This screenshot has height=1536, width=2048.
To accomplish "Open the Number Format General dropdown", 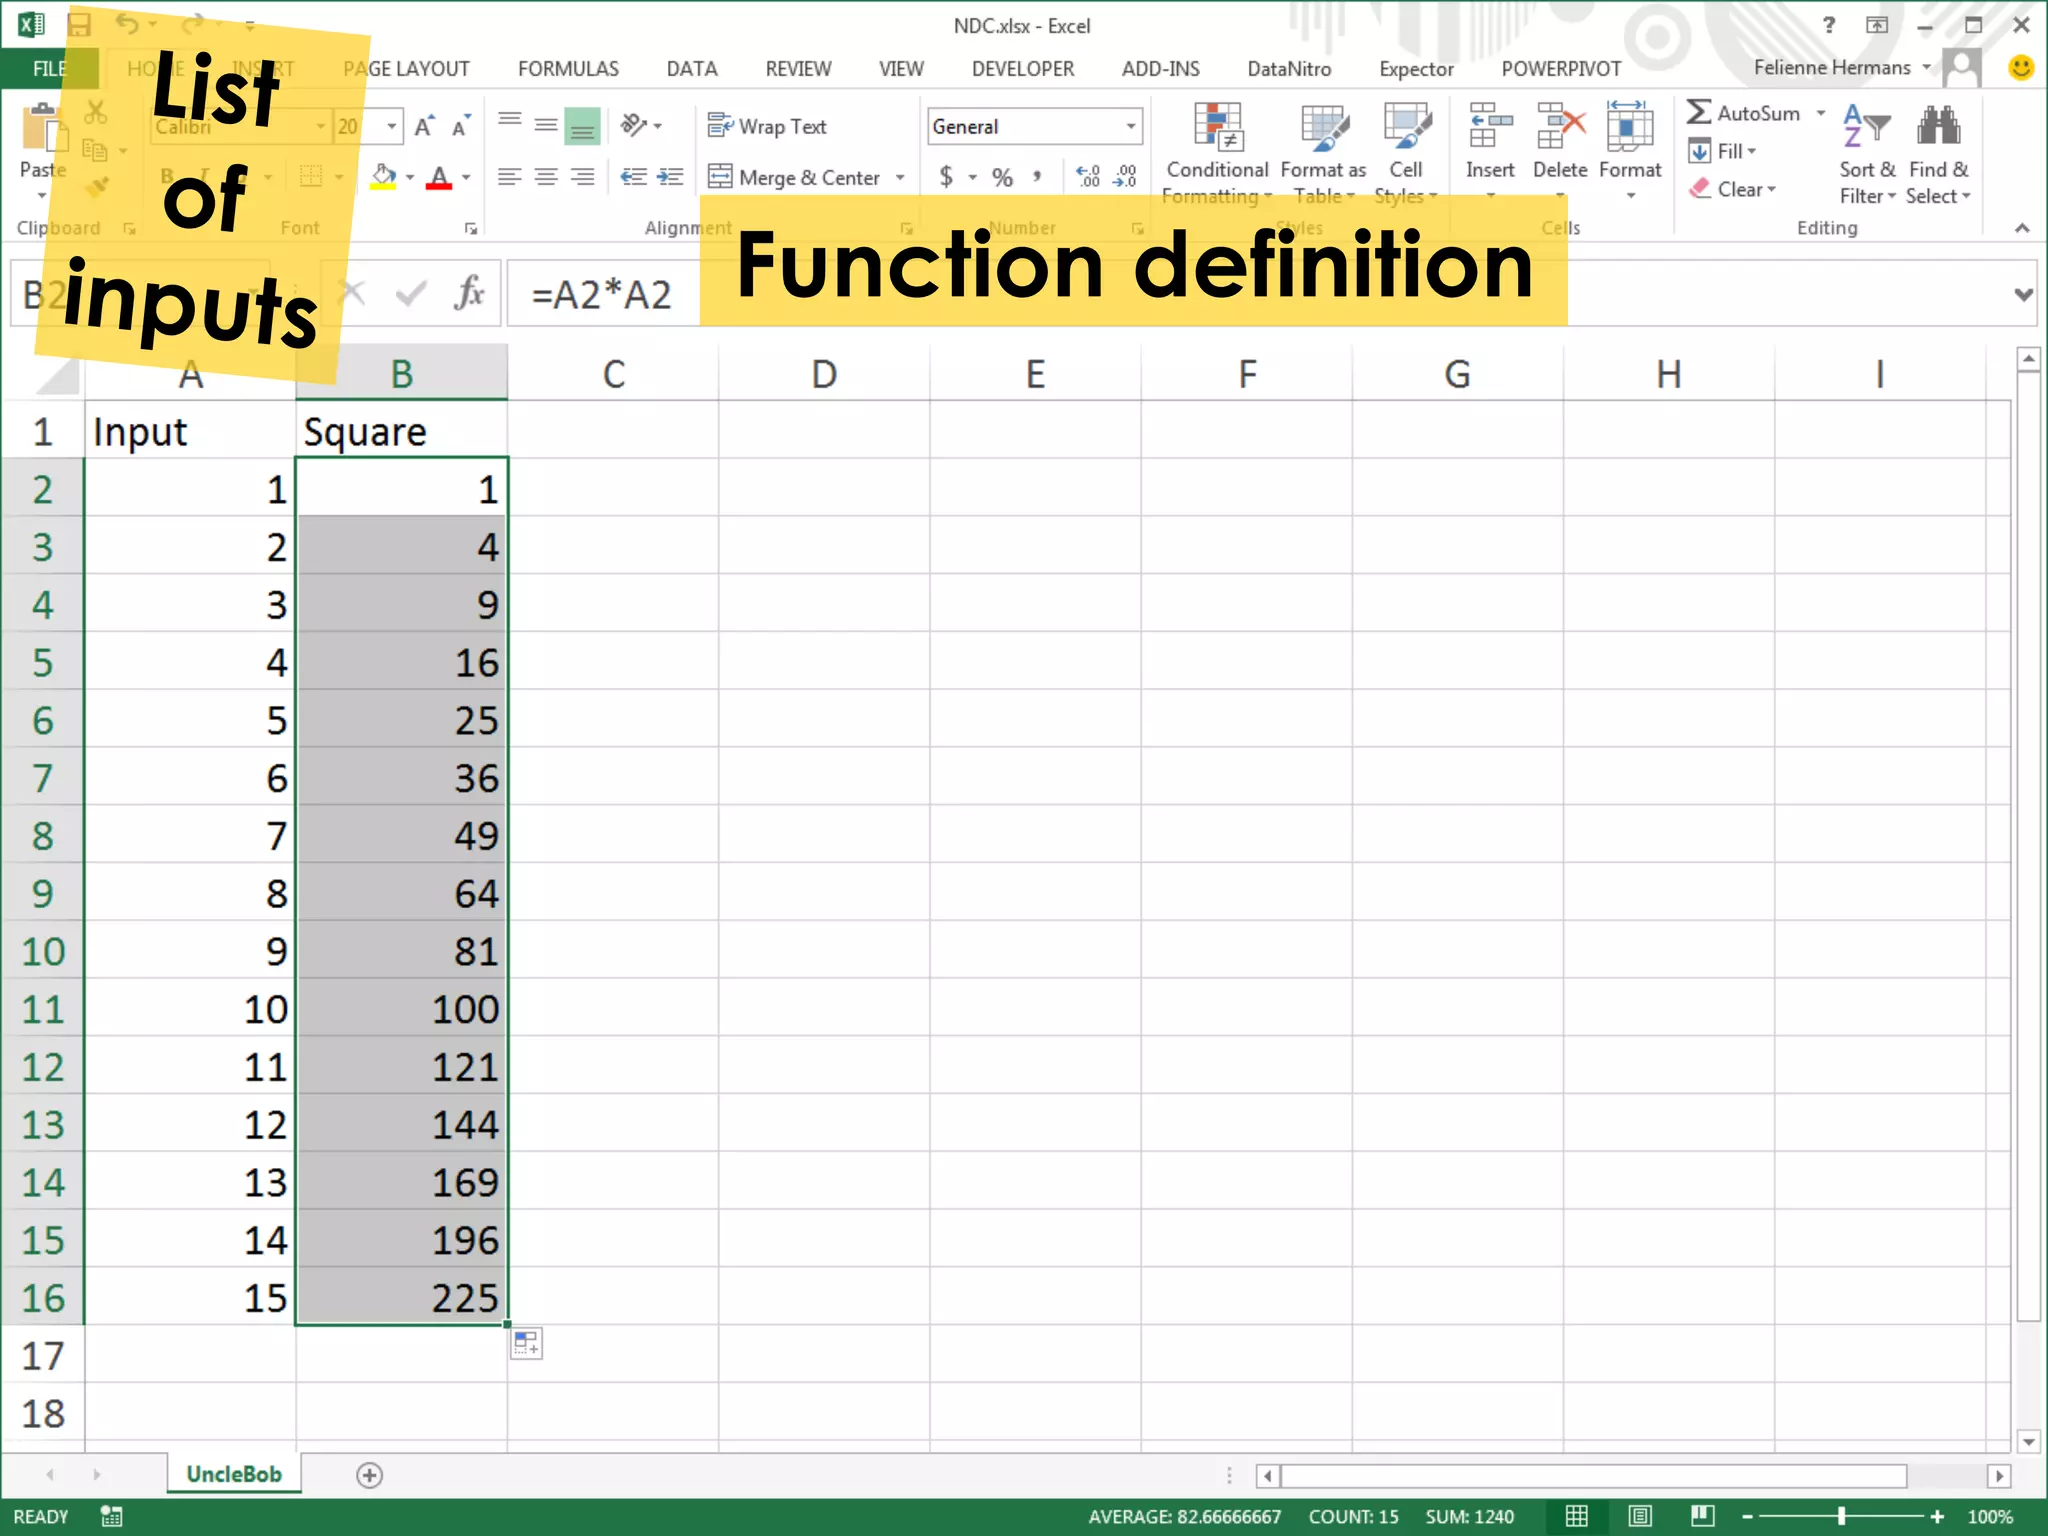I will click(1131, 127).
